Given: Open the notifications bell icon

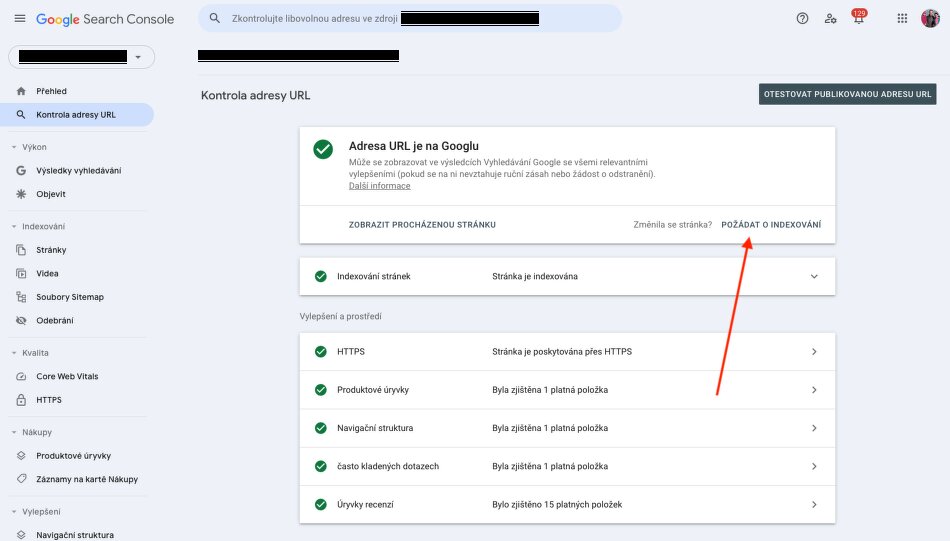Looking at the screenshot, I should pos(857,19).
